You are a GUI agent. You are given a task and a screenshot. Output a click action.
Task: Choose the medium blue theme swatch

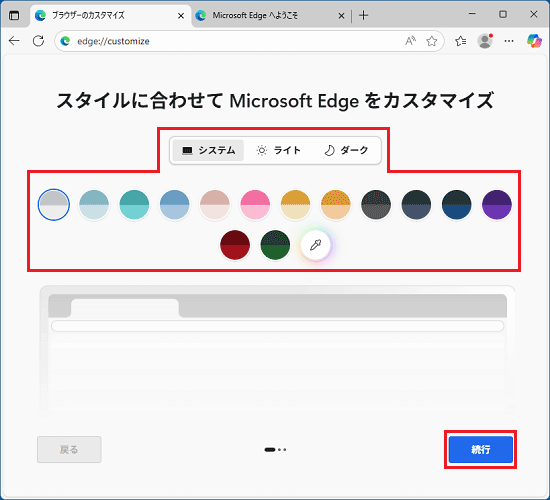tap(174, 205)
